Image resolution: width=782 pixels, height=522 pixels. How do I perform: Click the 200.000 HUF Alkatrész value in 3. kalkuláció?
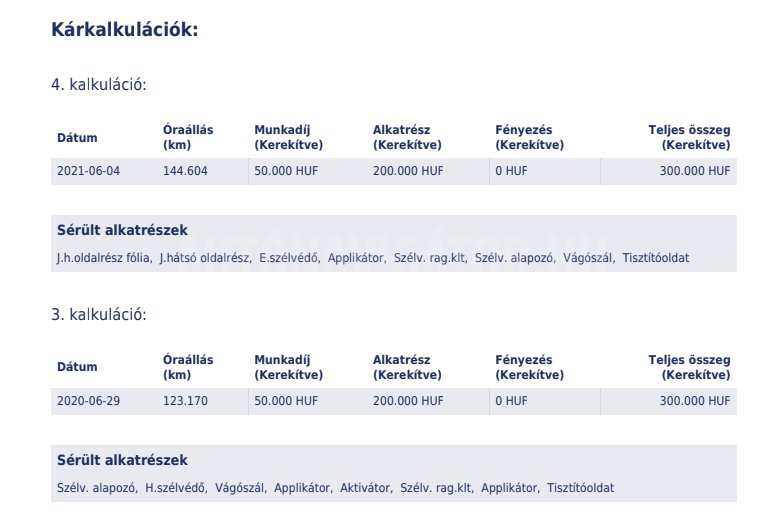407,401
